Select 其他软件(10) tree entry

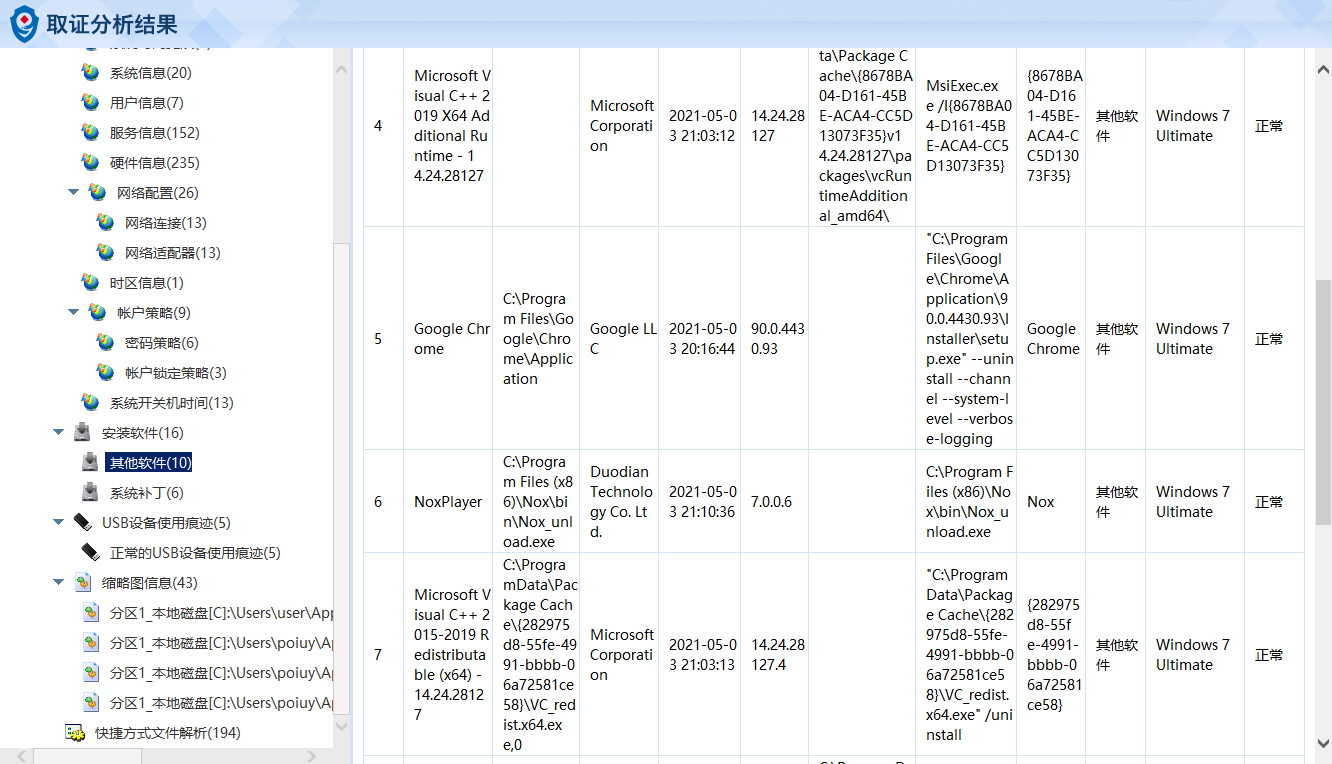(x=150, y=463)
